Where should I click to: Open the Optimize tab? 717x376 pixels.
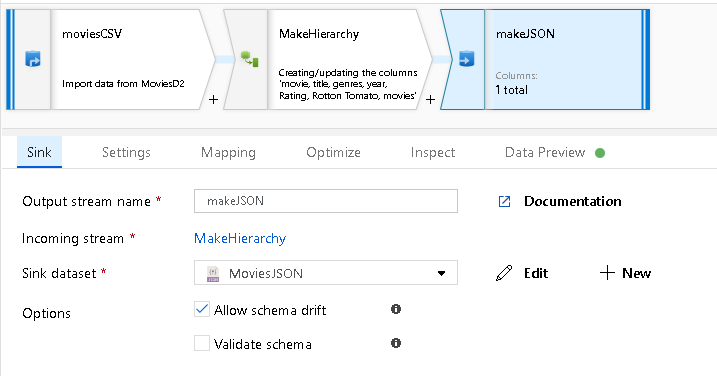click(x=333, y=152)
